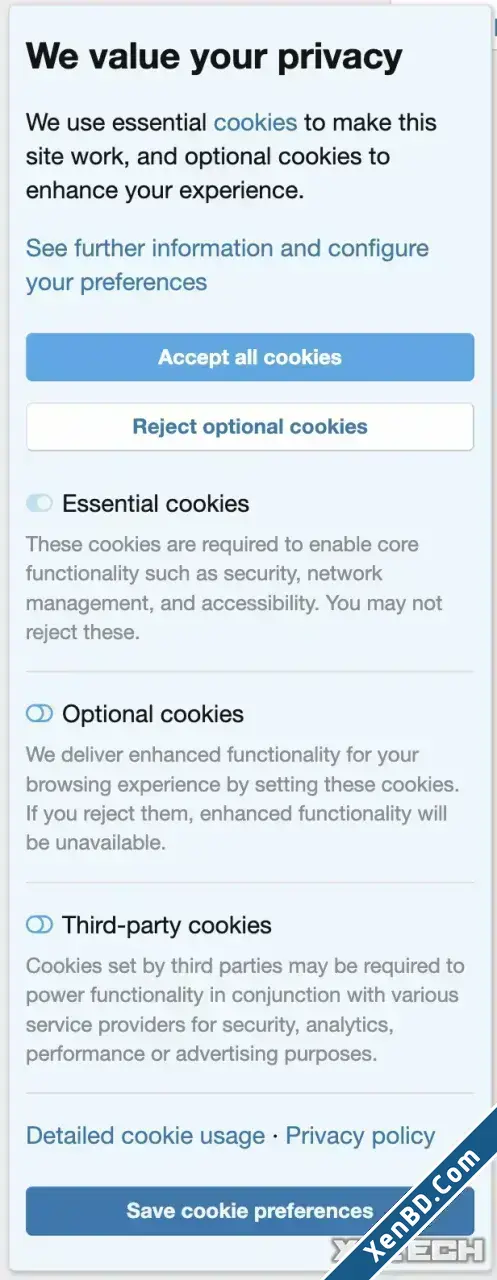The height and width of the screenshot is (1280, 497).
Task: Click the Essential cookies description paragraph
Action: (235, 588)
